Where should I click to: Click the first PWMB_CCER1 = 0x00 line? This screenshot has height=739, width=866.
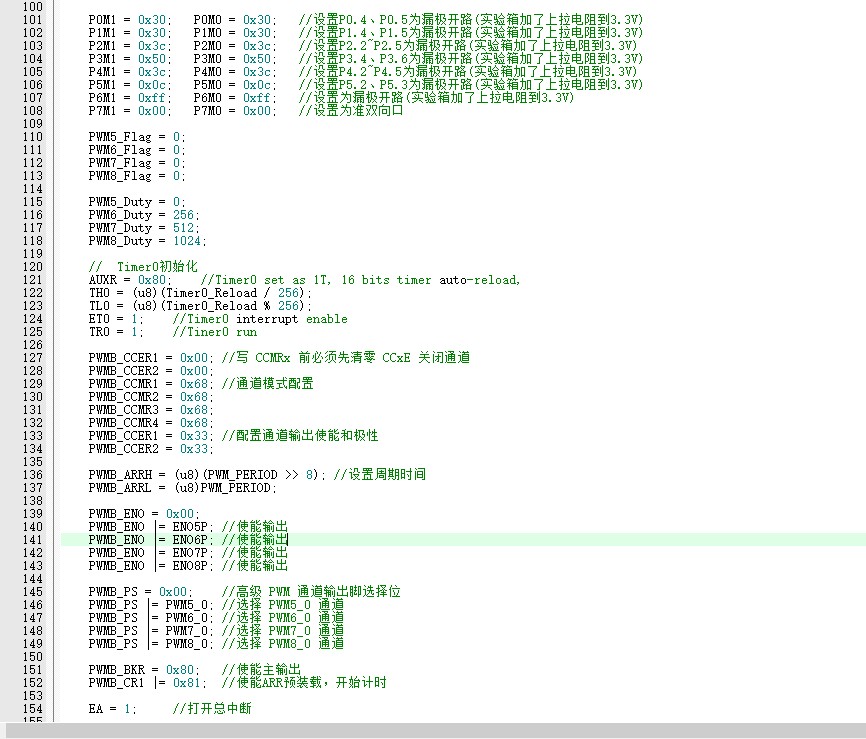[151, 358]
